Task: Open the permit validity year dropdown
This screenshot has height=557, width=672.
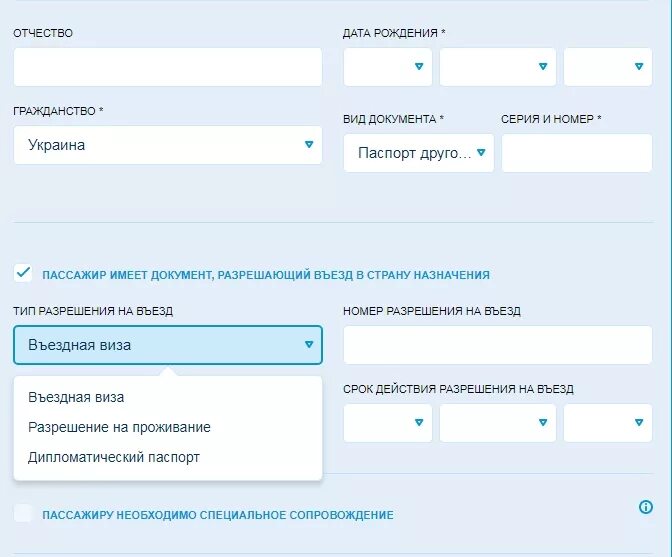Action: click(x=608, y=423)
